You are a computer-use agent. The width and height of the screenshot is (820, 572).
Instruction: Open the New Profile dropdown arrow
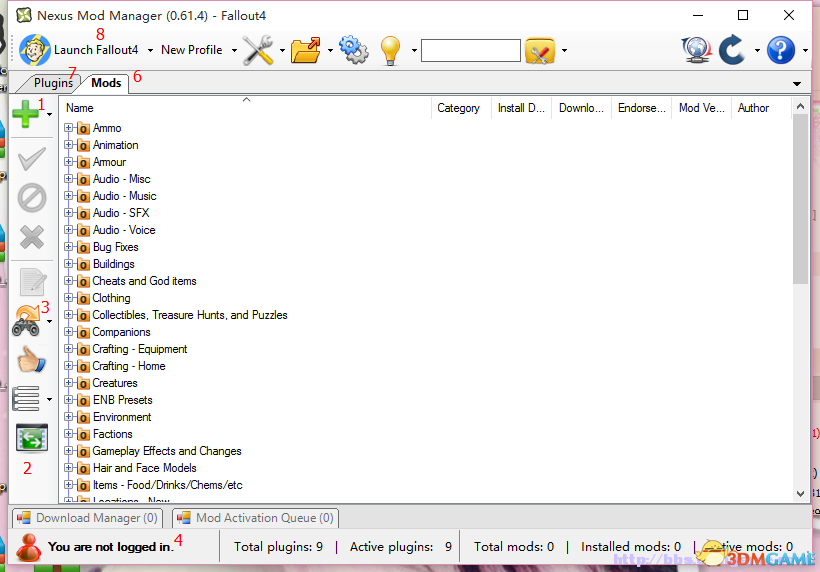[x=234, y=50]
